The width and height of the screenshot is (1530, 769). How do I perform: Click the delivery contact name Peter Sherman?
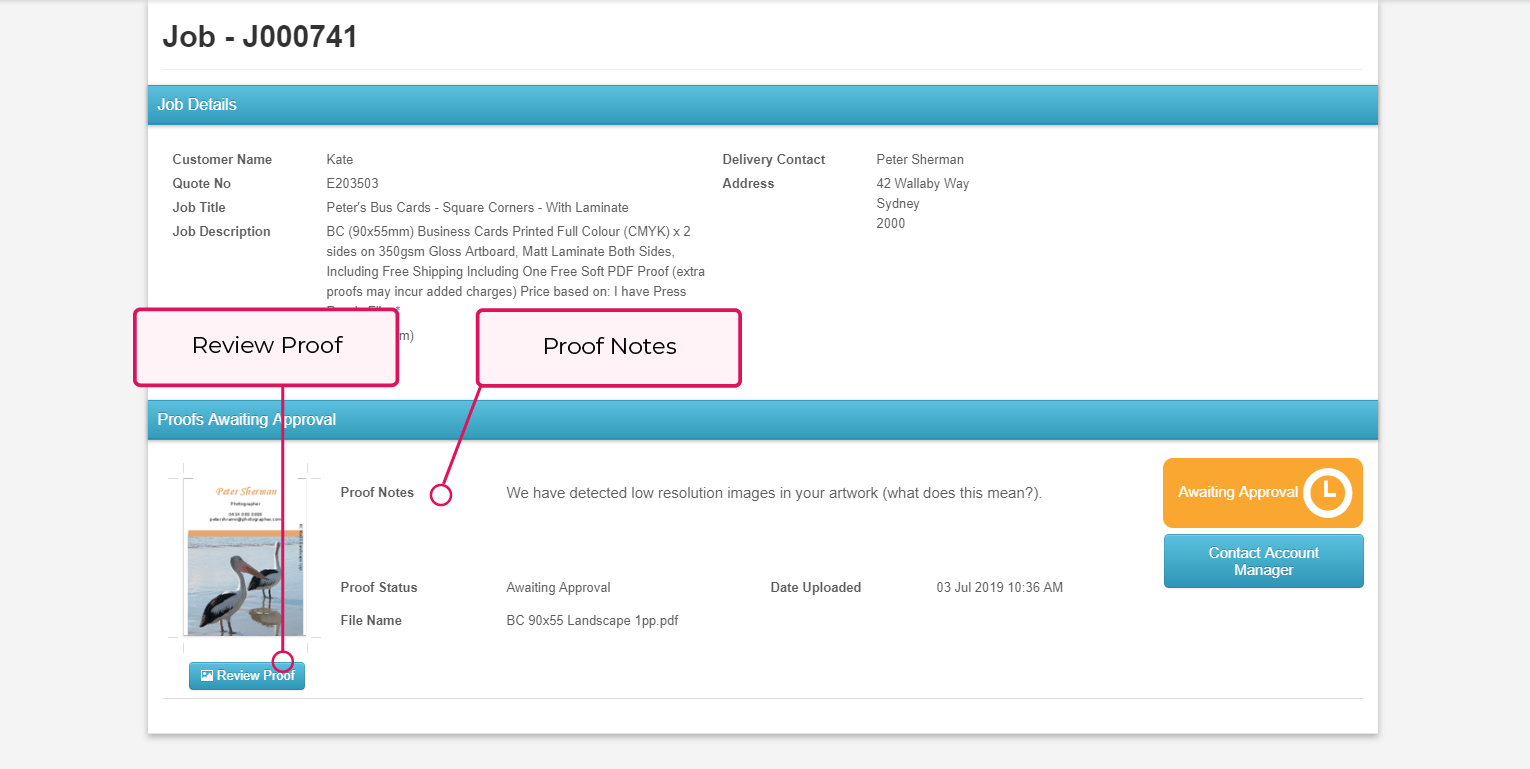(919, 160)
